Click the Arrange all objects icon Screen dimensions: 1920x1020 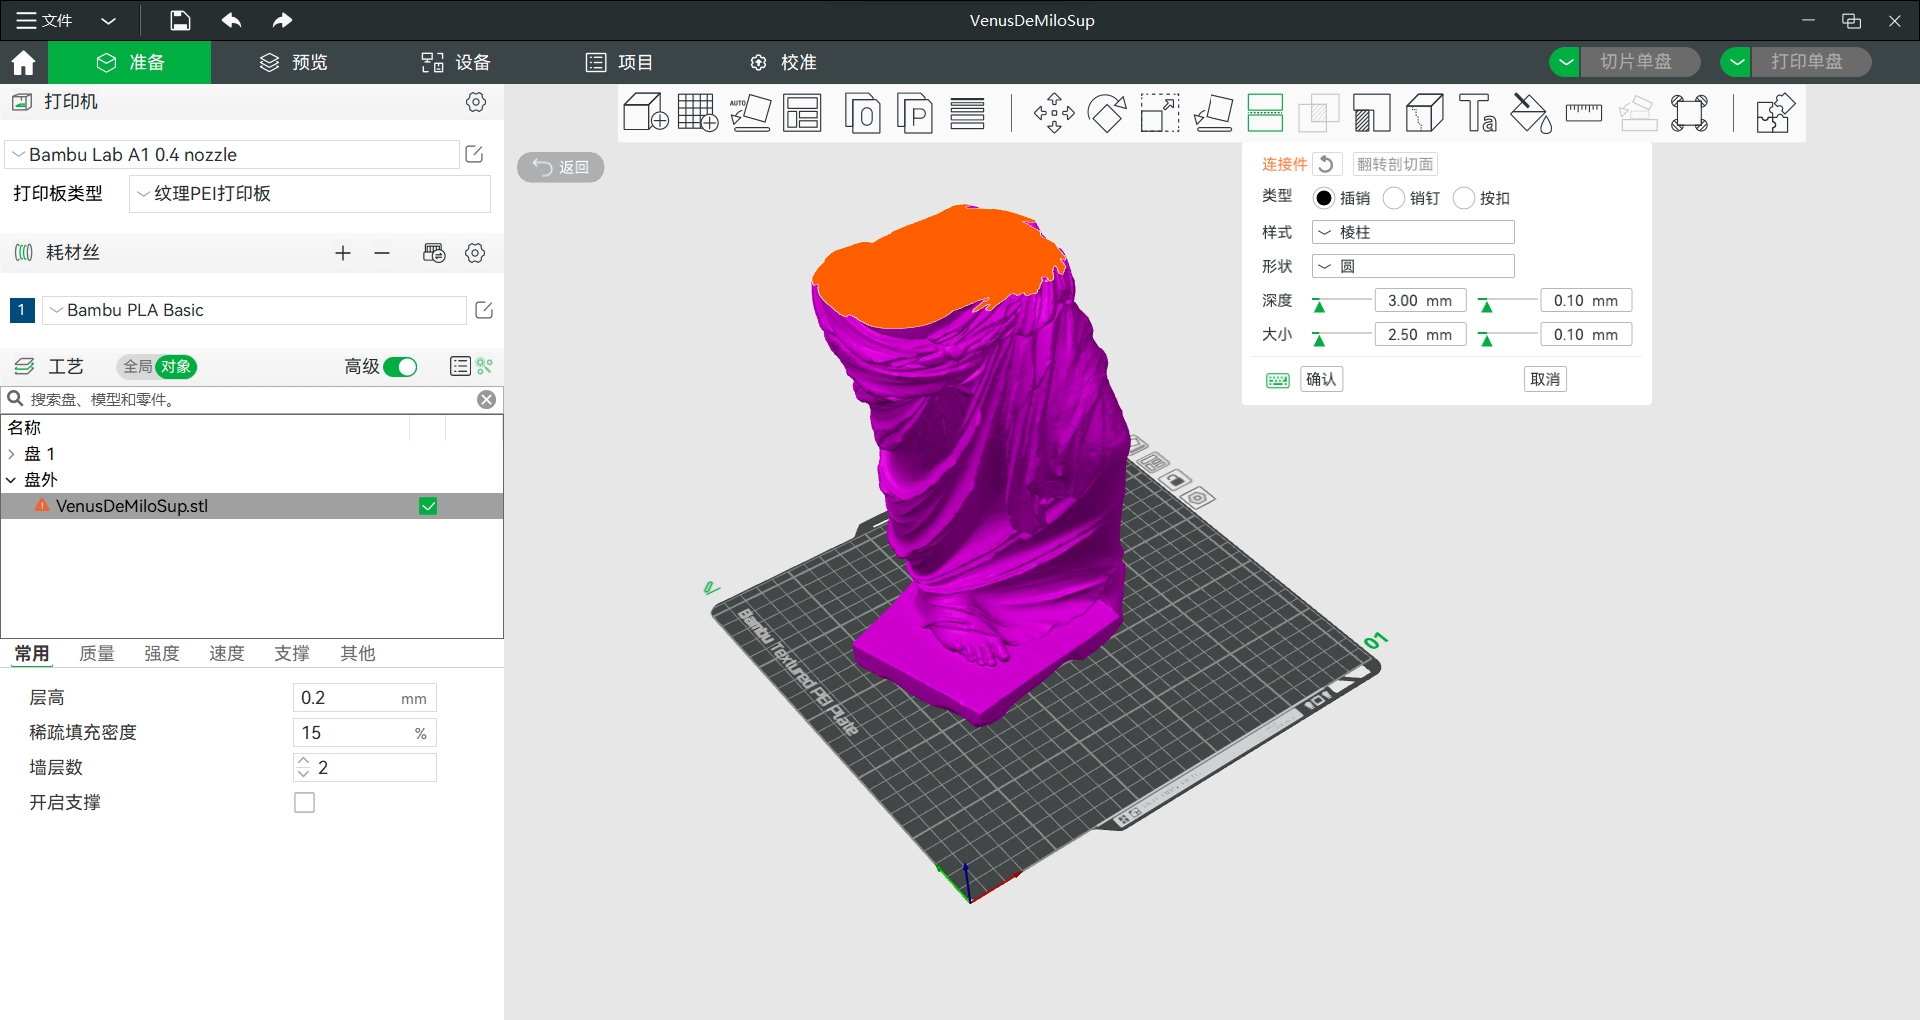pyautogui.click(x=802, y=113)
